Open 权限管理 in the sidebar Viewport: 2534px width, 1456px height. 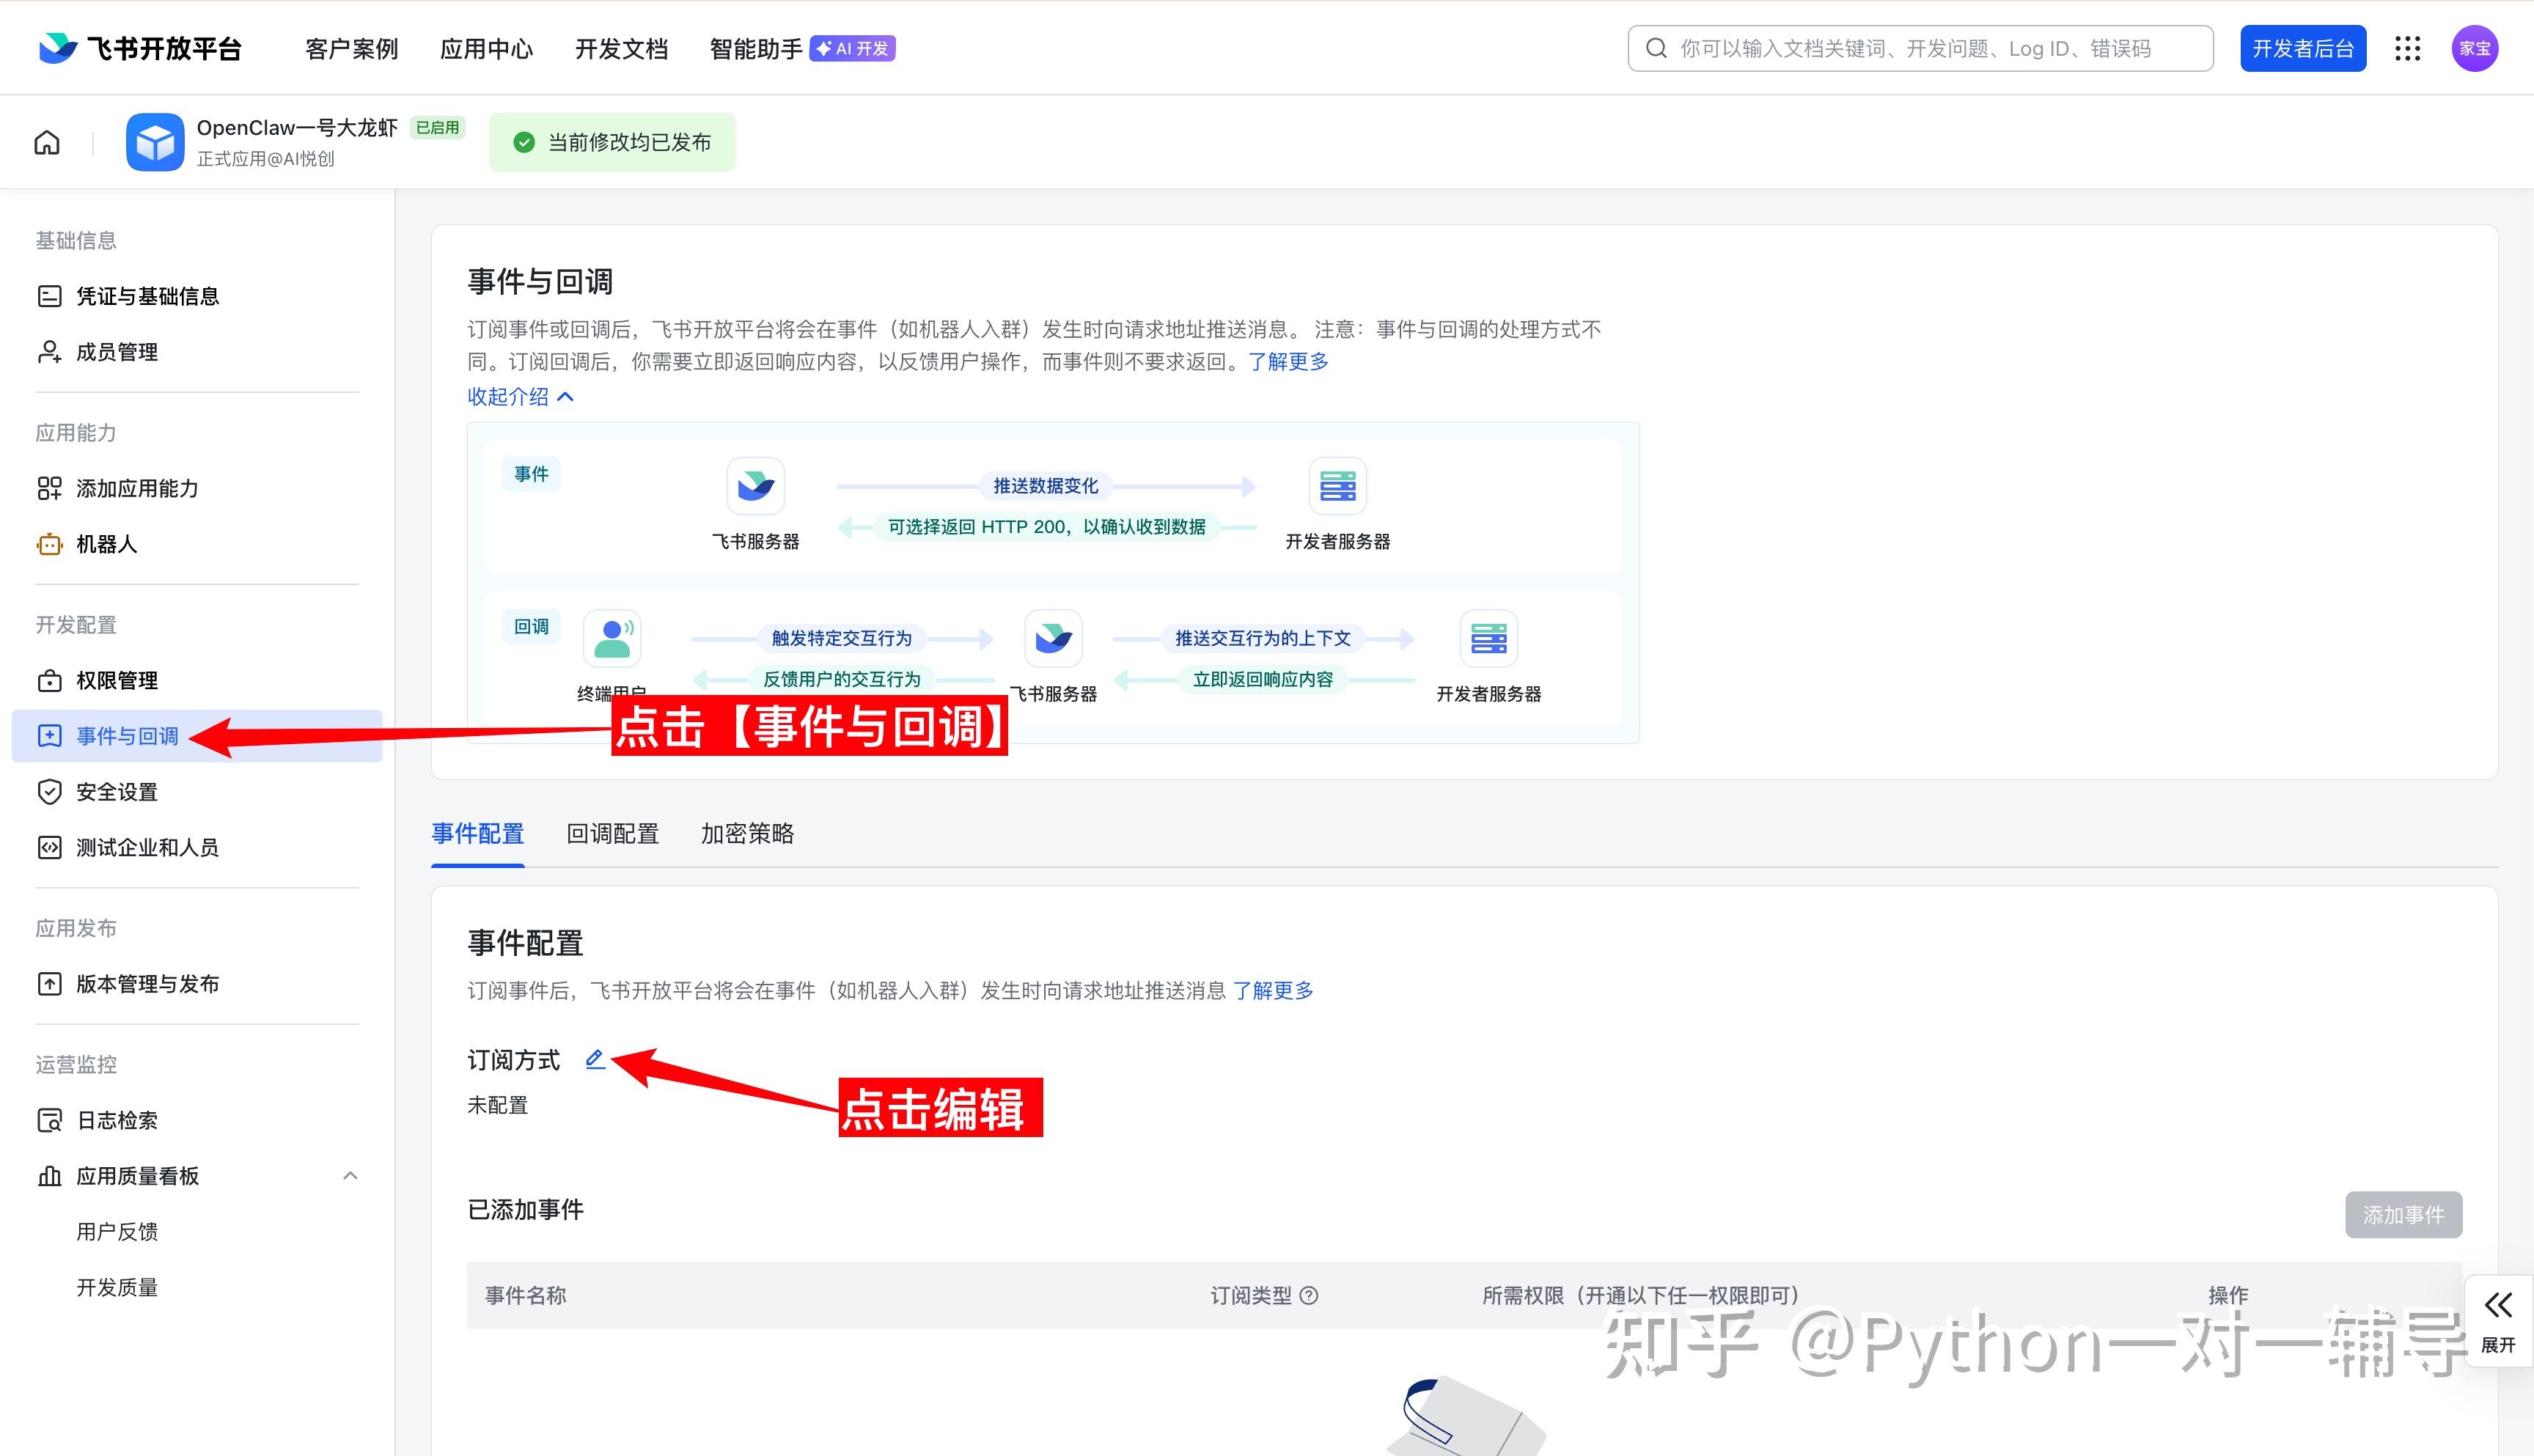coord(117,680)
